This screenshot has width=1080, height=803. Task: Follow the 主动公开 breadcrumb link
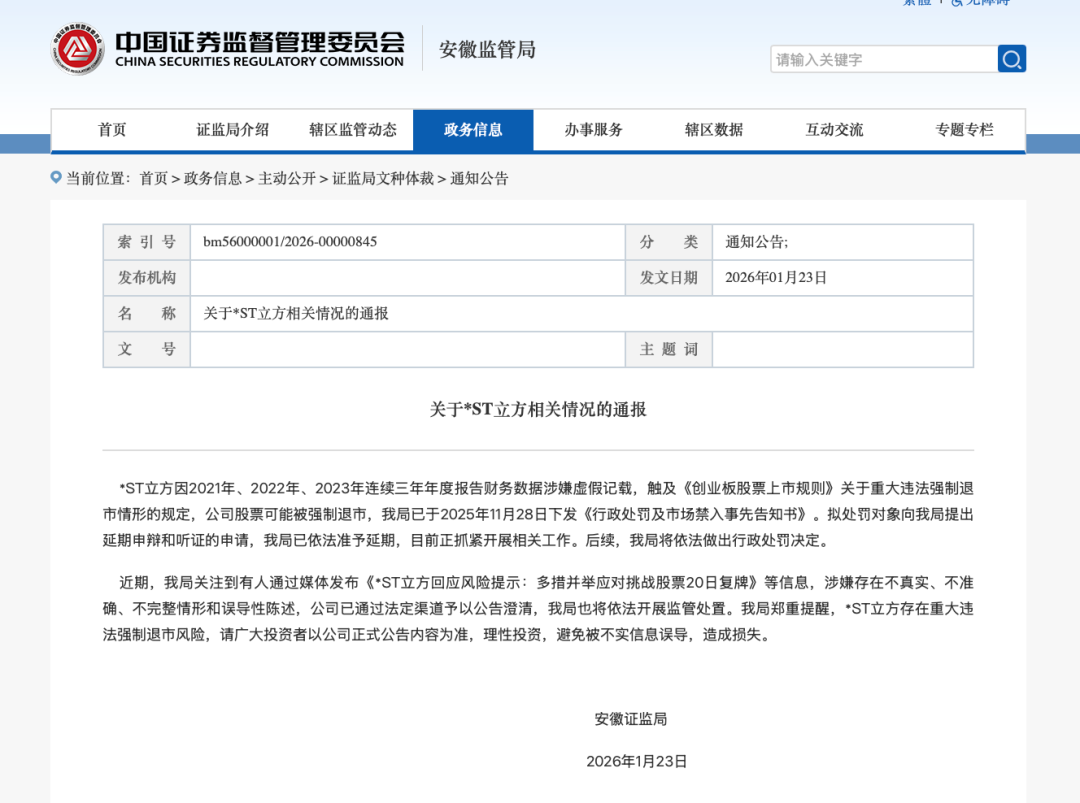286,179
